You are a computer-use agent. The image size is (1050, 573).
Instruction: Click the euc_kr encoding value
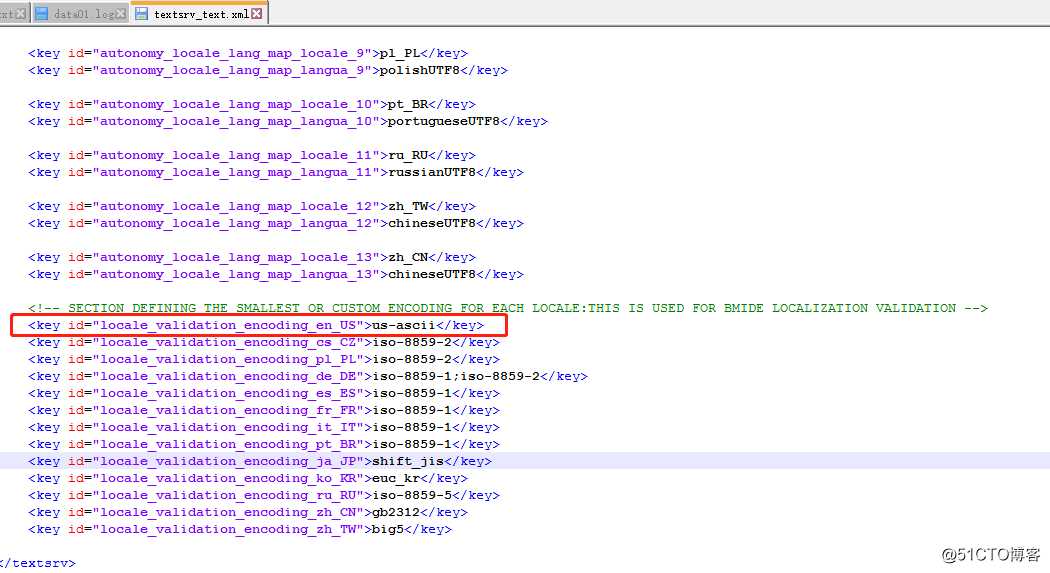(396, 479)
